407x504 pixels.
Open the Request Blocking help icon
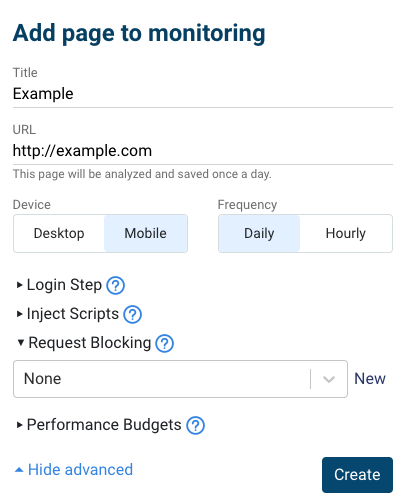(x=165, y=343)
